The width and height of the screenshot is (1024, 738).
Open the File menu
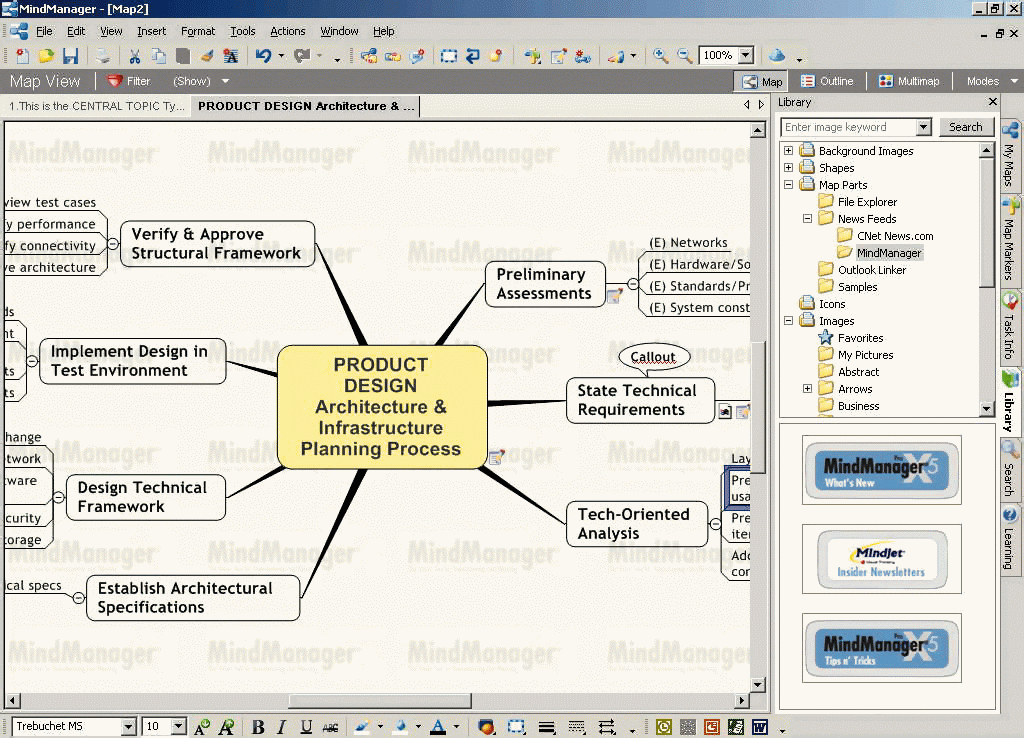[x=44, y=31]
